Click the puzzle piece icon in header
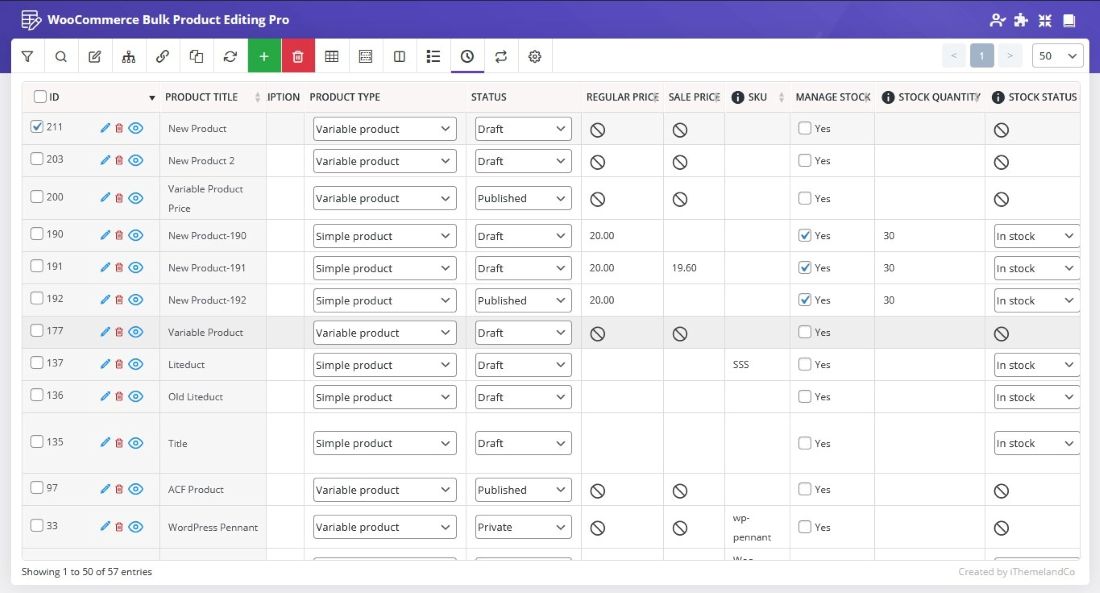1100x593 pixels. tap(1021, 20)
